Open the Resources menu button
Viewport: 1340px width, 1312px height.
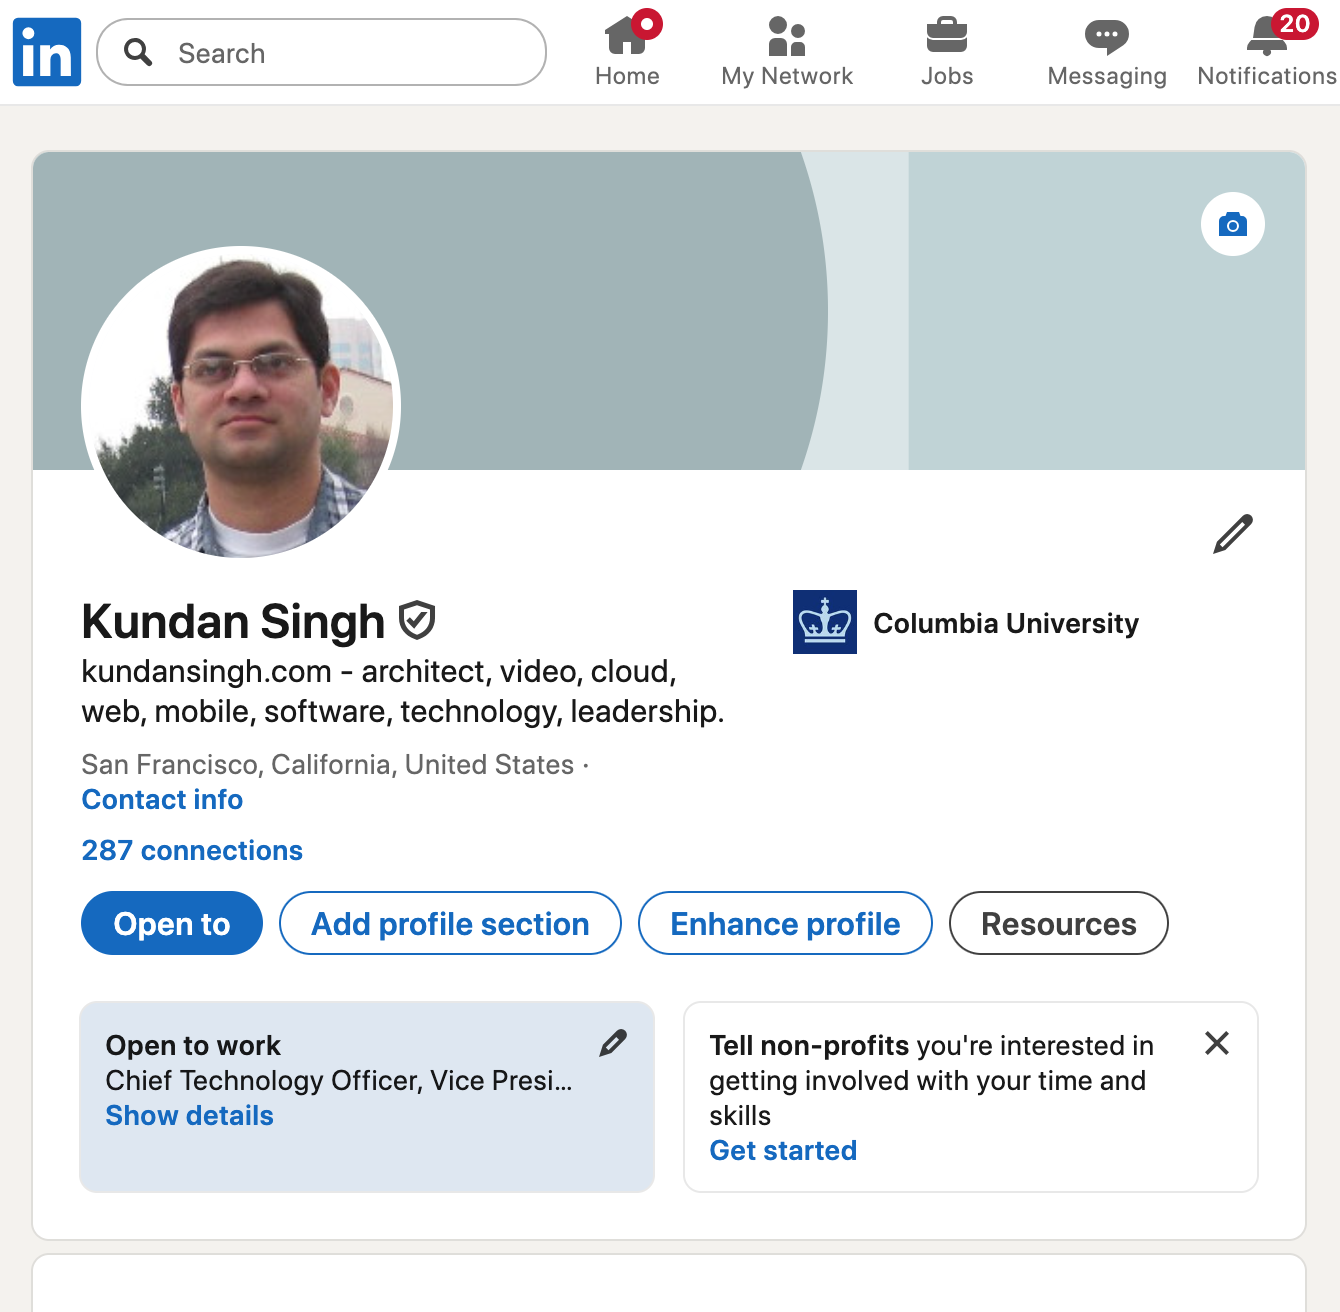(1058, 923)
